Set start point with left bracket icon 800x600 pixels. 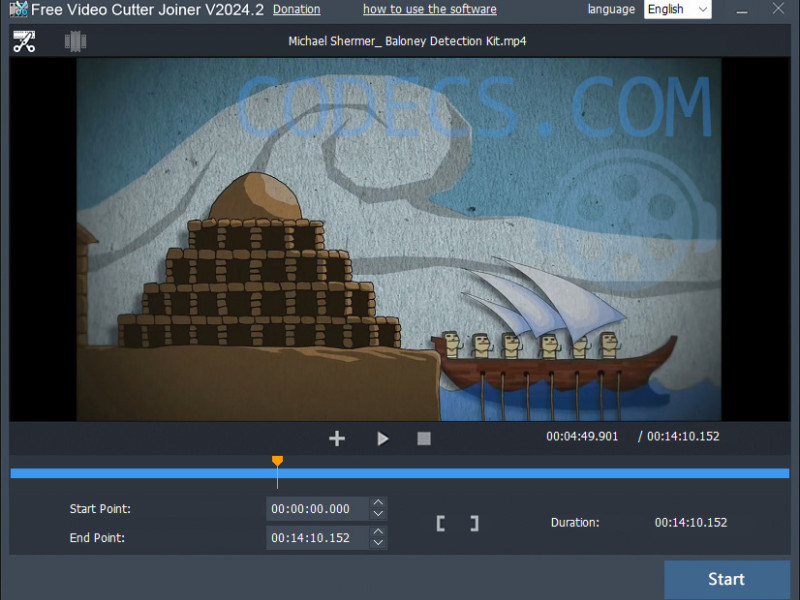[441, 523]
